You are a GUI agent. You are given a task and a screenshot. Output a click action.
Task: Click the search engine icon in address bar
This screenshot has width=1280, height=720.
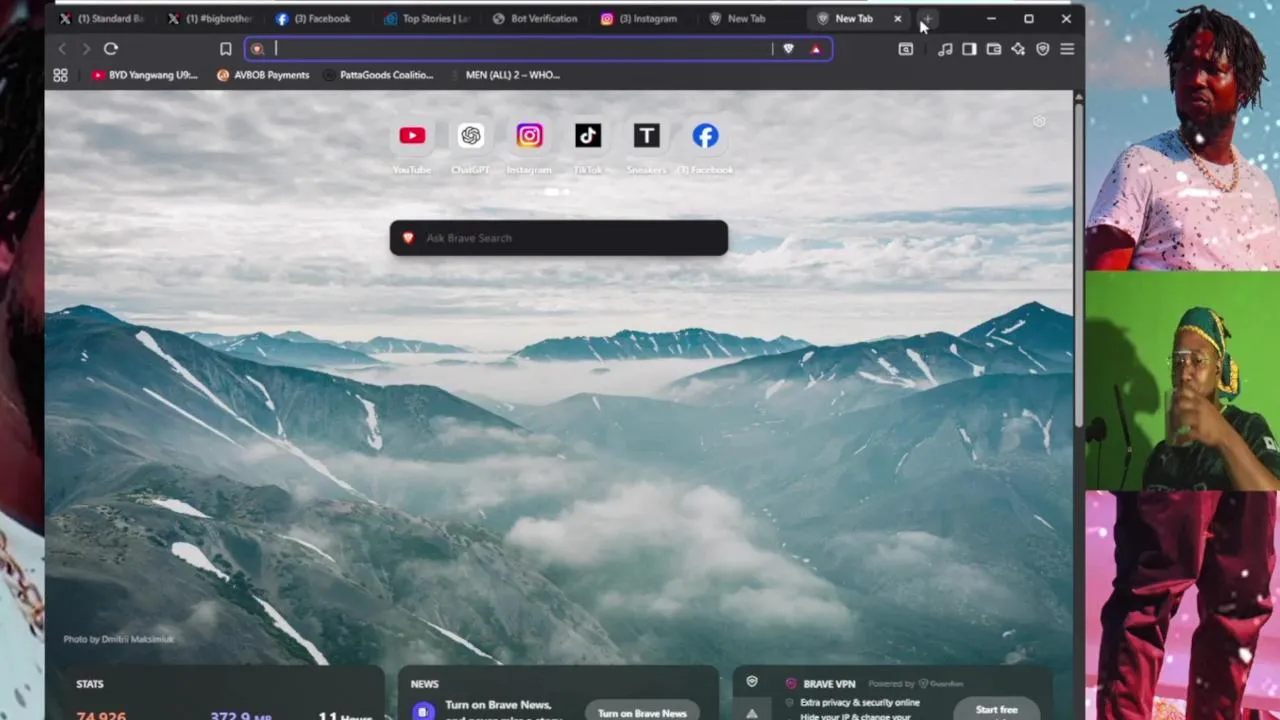click(258, 48)
